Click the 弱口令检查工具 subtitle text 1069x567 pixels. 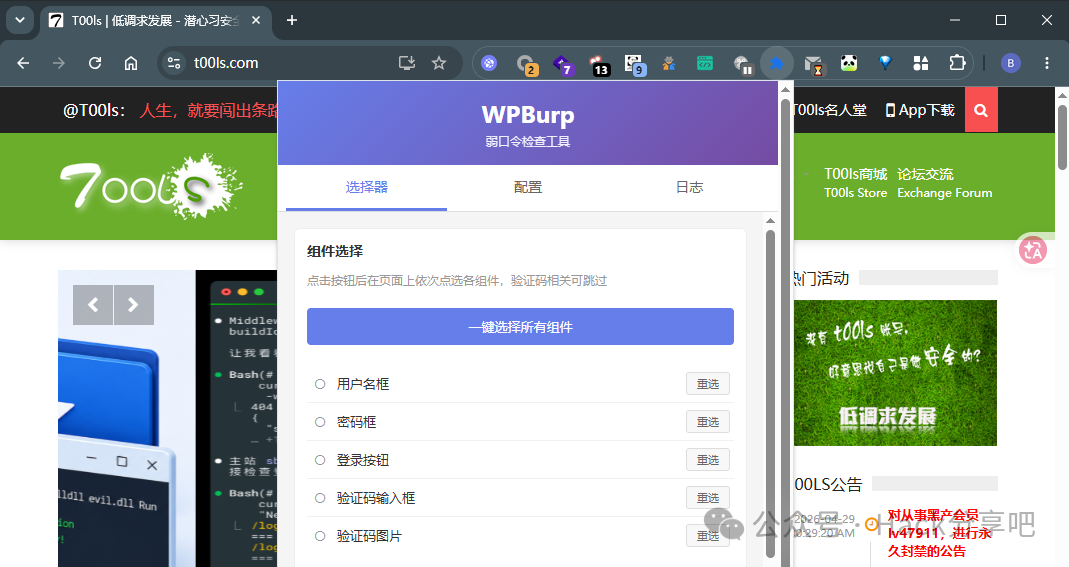click(528, 142)
